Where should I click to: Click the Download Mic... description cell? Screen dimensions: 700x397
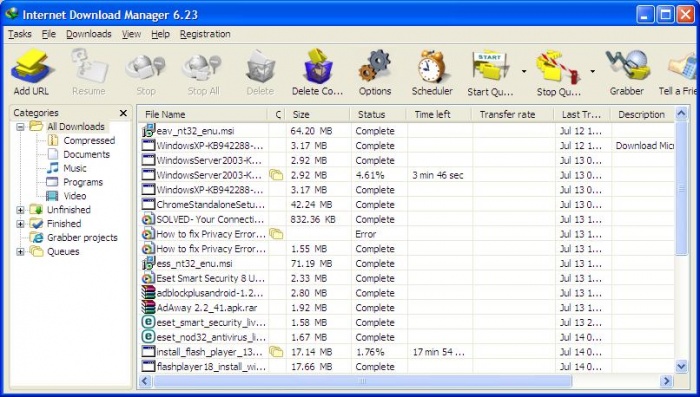click(x=644, y=146)
